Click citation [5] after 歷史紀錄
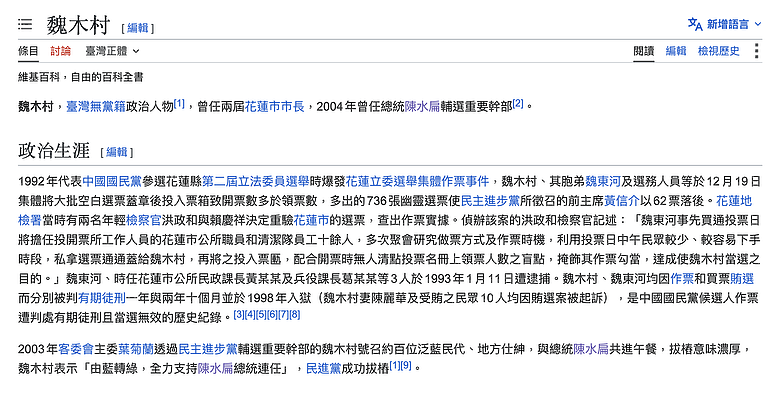Screen dimensions: 780x393 [x=261, y=315]
